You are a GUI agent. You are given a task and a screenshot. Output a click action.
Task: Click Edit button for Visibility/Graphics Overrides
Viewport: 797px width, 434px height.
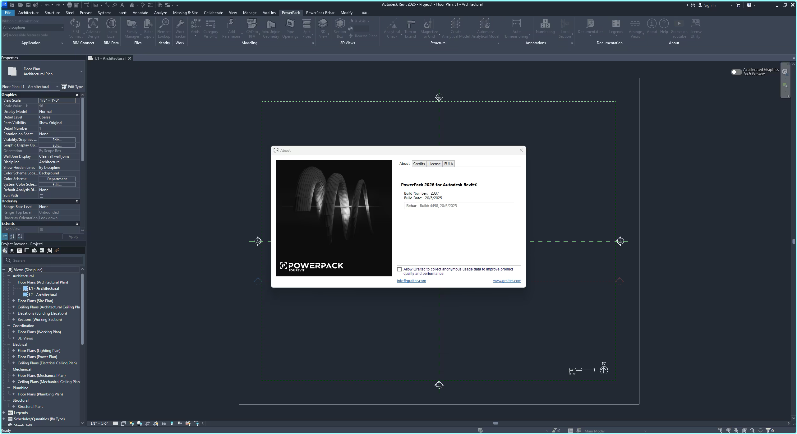click(57, 139)
